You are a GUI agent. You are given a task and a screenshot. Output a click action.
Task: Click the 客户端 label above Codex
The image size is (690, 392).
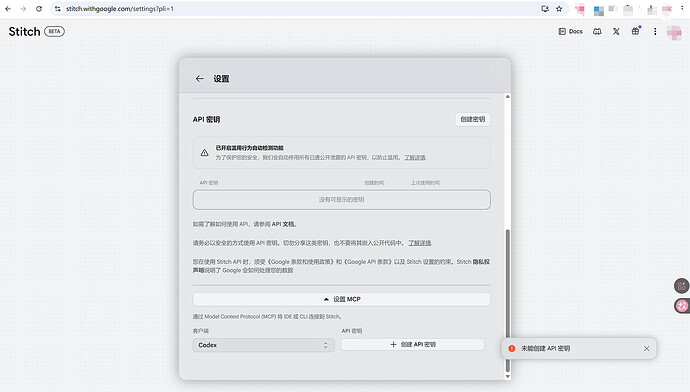[201, 331]
